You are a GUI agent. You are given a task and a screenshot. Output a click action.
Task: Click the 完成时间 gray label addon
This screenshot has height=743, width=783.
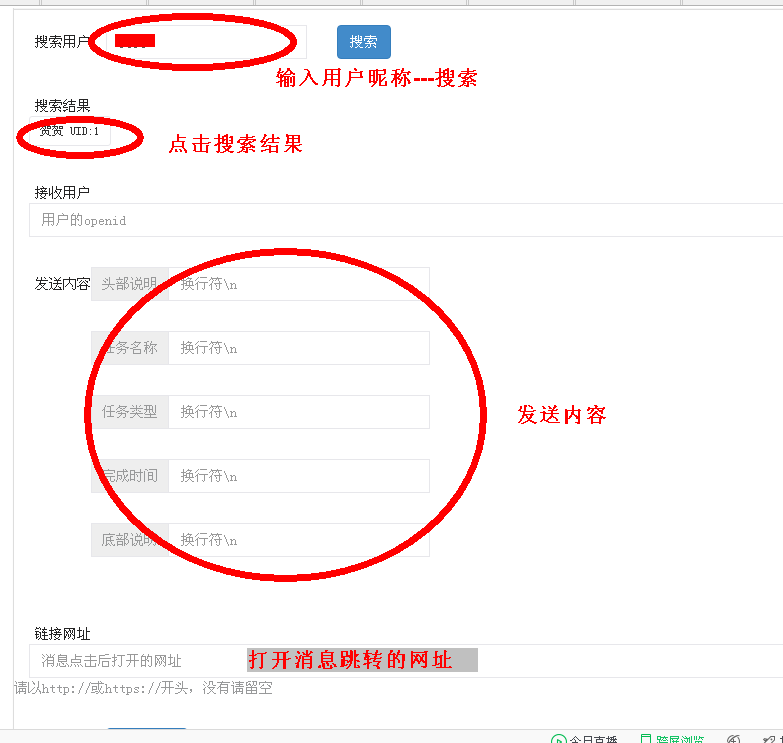tap(130, 476)
